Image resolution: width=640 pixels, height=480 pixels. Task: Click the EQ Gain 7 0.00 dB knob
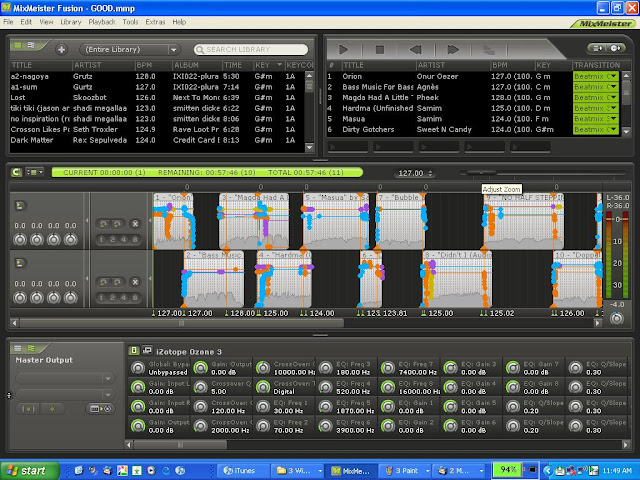click(x=513, y=368)
